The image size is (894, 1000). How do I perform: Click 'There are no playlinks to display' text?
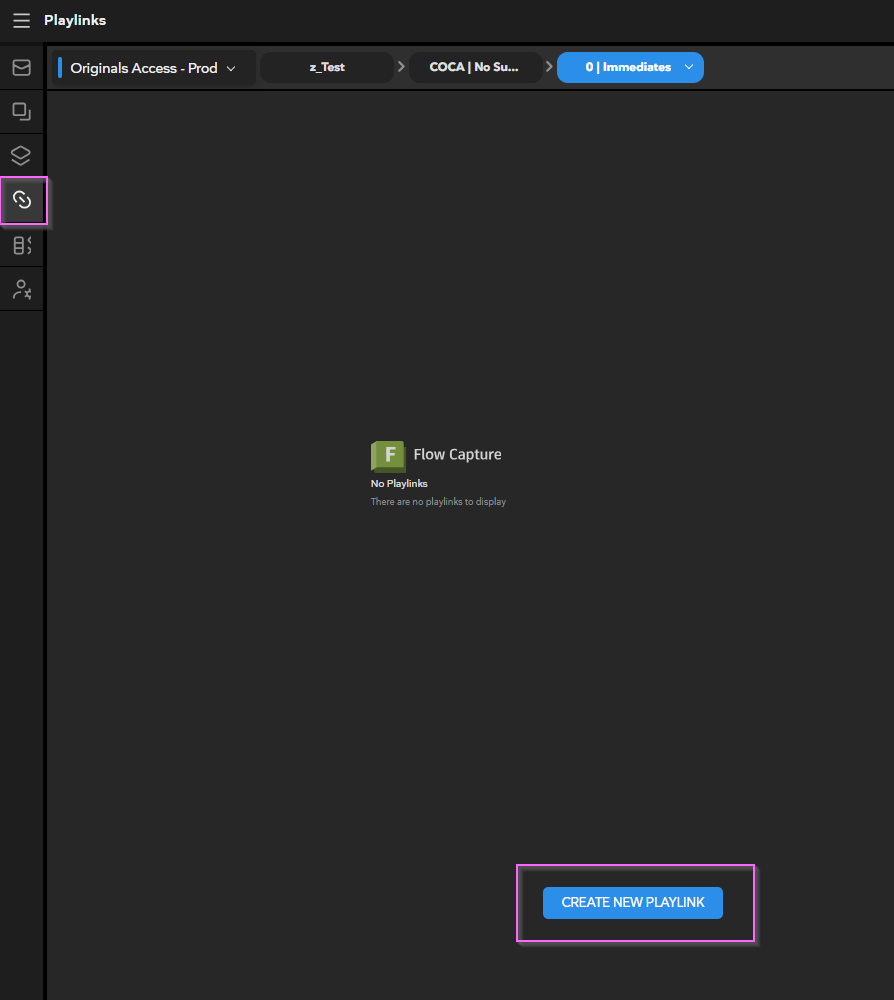[x=438, y=502]
